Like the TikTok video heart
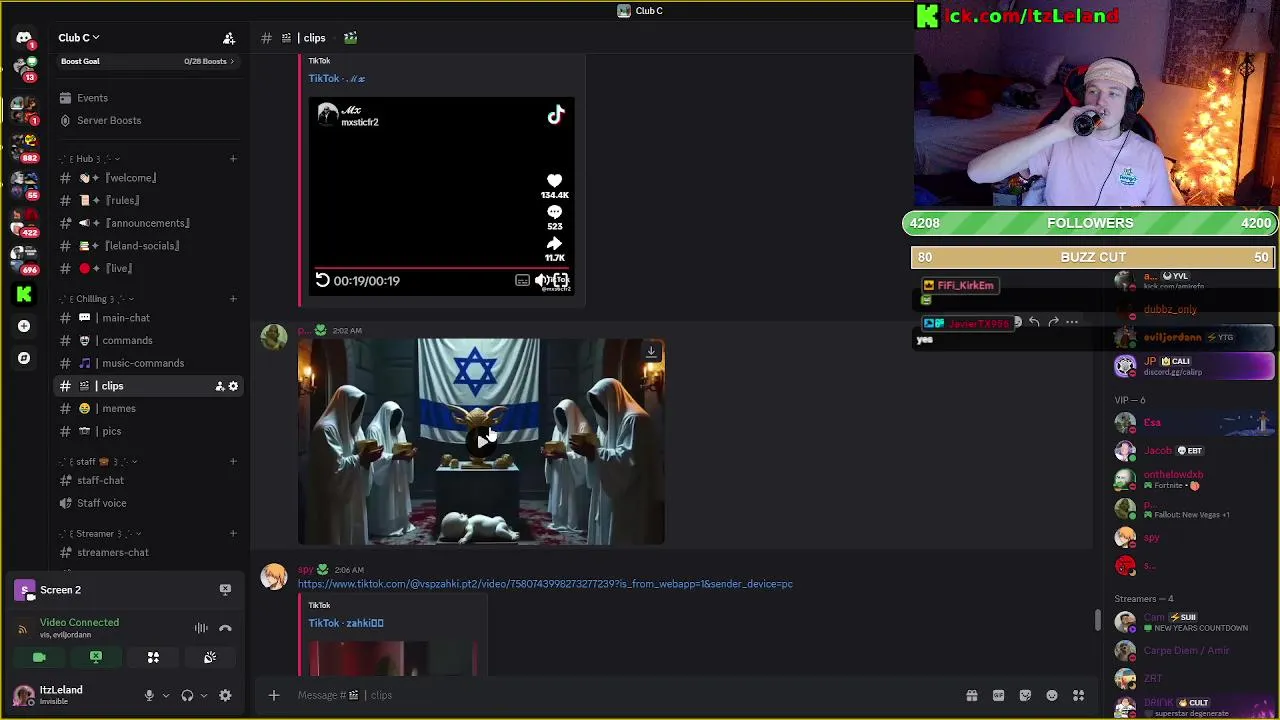Screen dimensions: 1280x720 click(555, 180)
